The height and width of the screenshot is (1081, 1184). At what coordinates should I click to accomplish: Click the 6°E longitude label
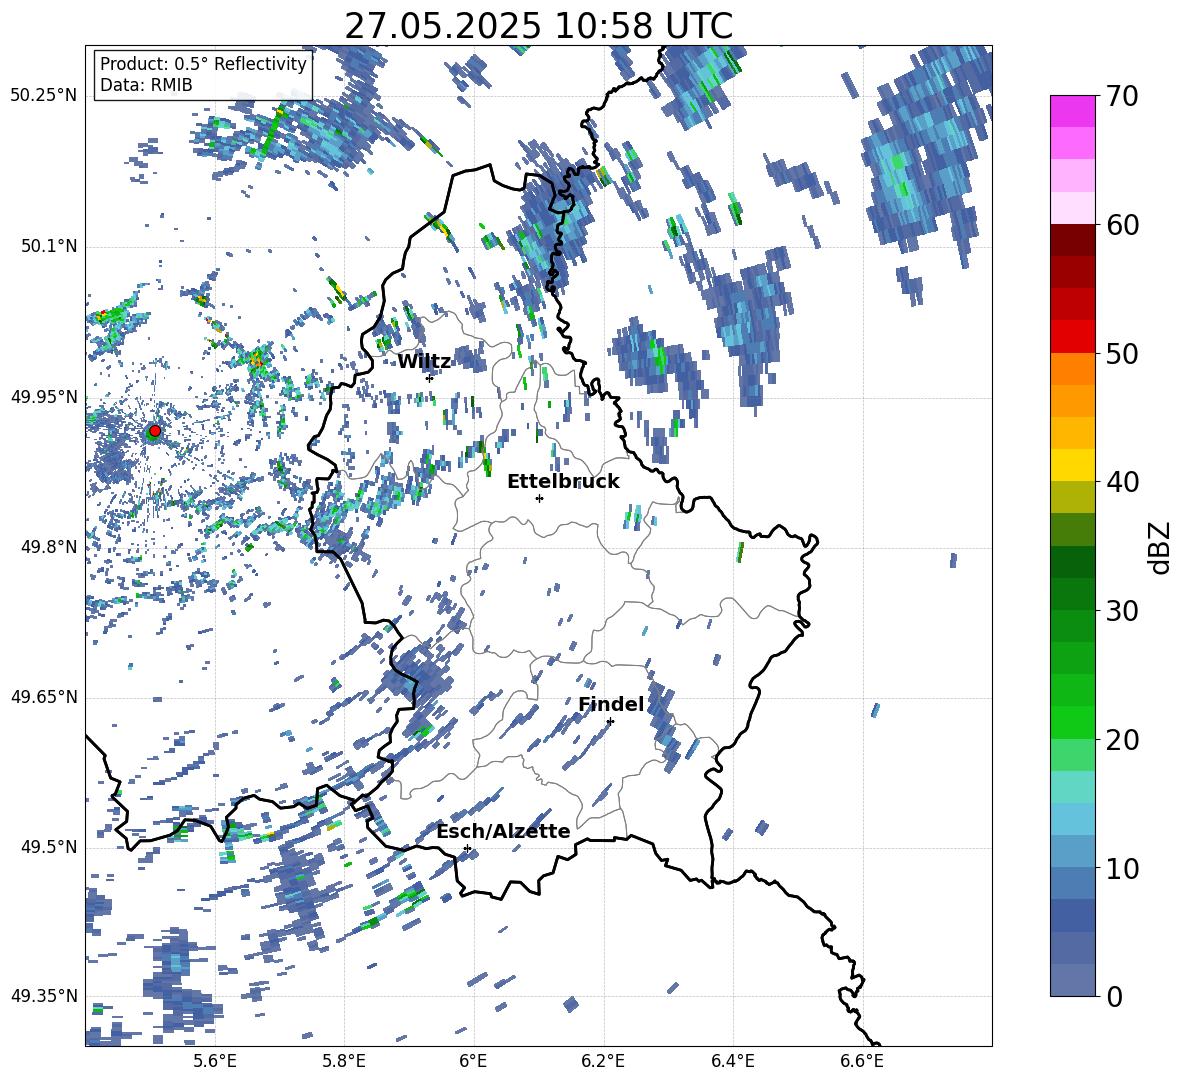coord(473,1062)
